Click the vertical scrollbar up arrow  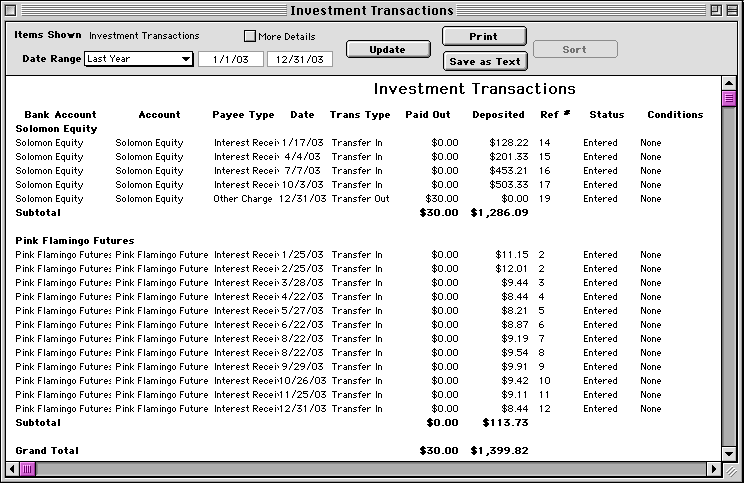point(729,83)
